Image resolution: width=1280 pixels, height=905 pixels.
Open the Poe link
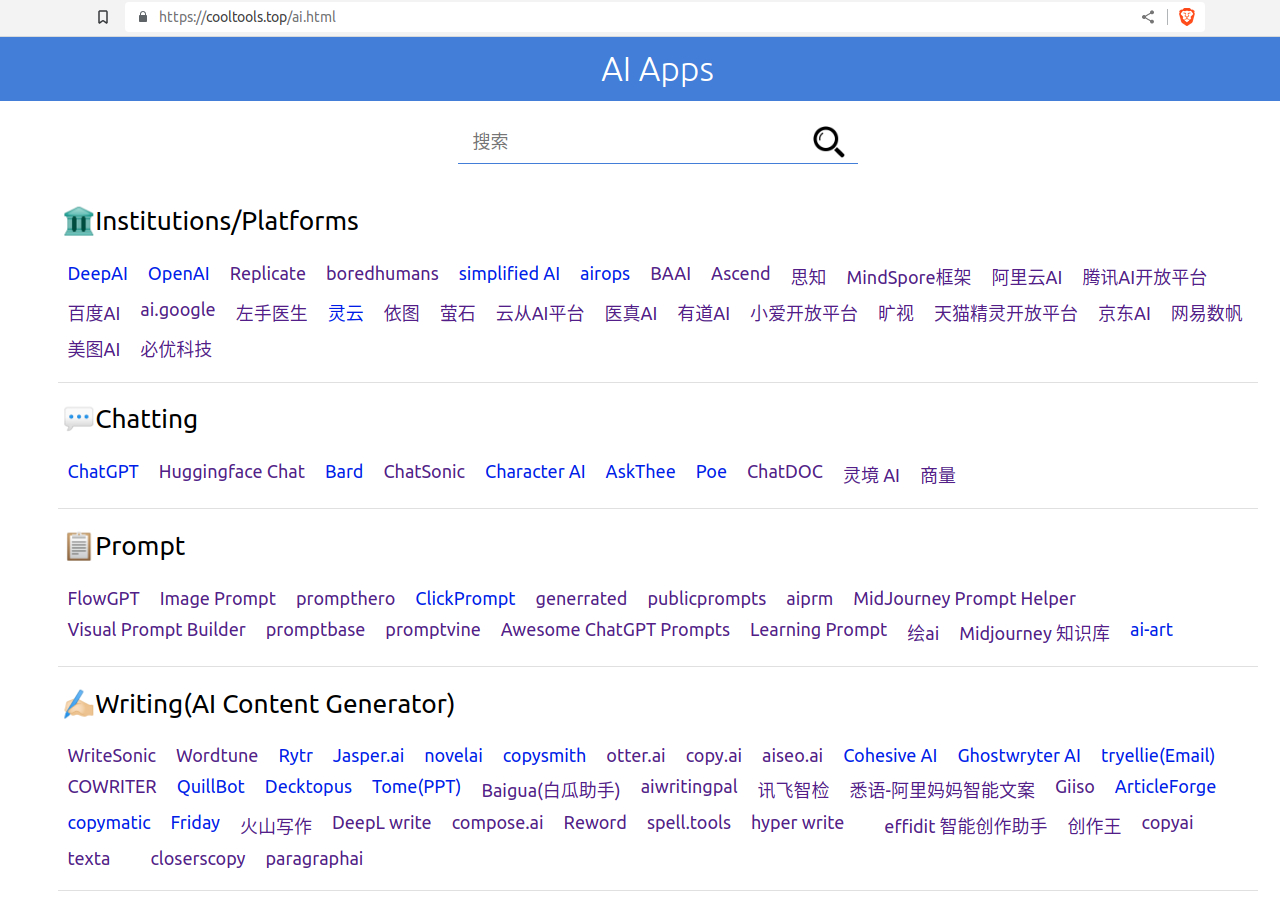(711, 472)
